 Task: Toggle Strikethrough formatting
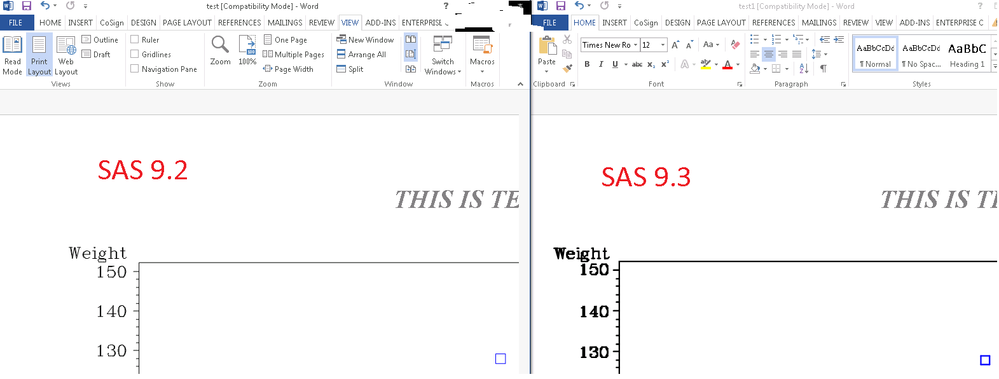tap(637, 64)
